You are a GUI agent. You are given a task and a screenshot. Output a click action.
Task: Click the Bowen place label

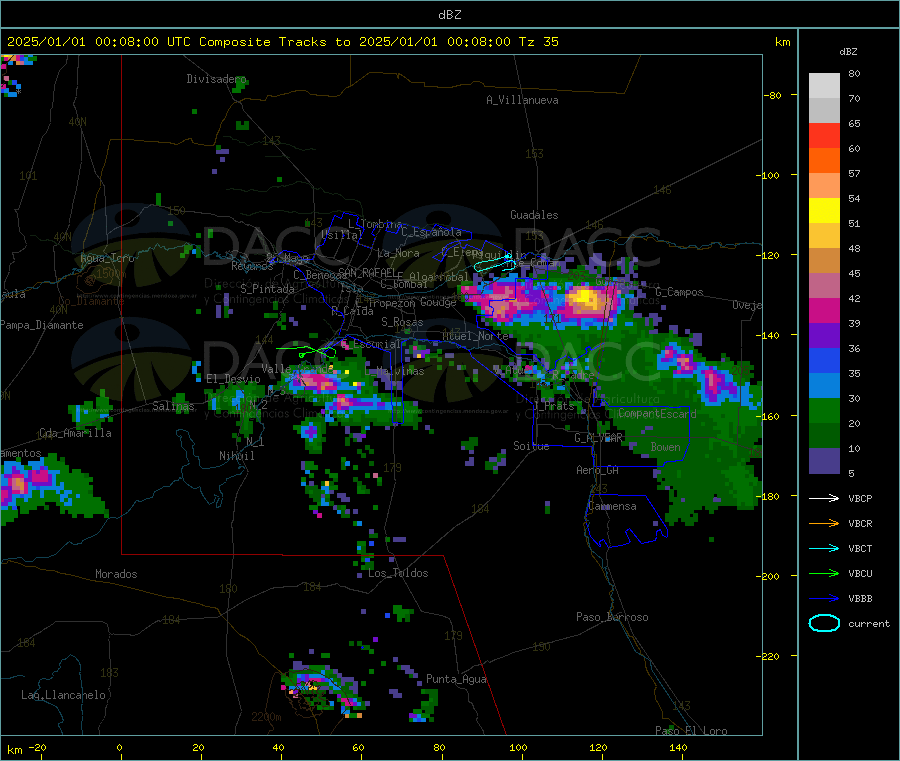click(x=665, y=447)
